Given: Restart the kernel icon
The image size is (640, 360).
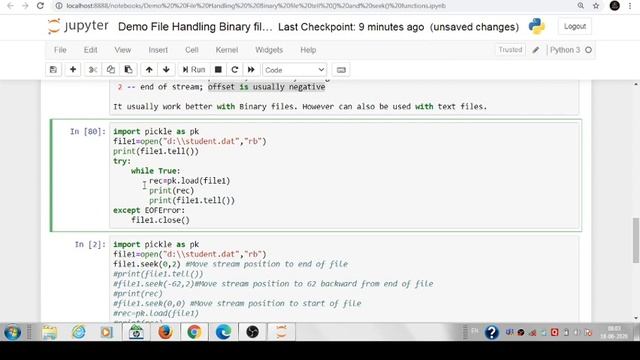Looking at the screenshot, I should pos(235,70).
